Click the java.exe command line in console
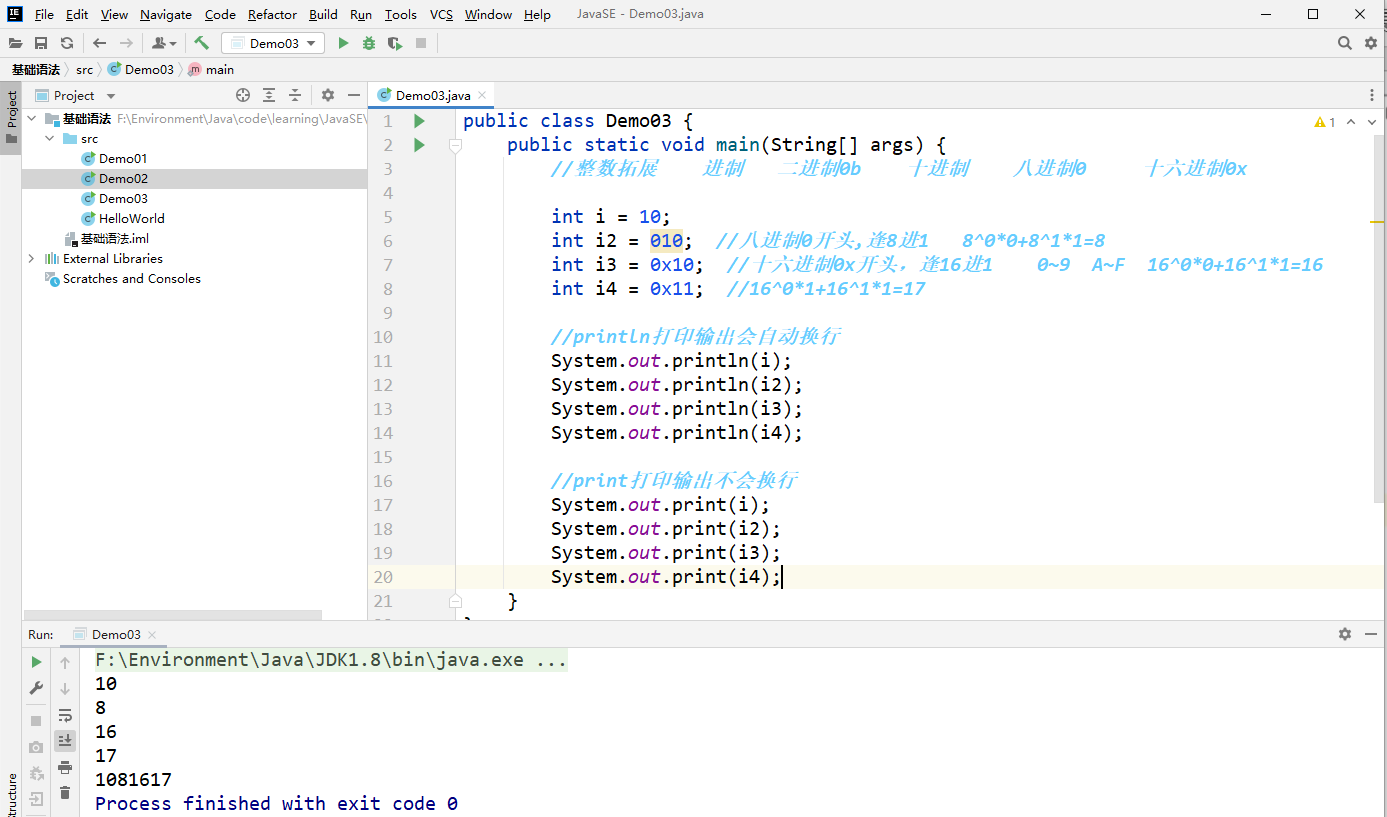The width and height of the screenshot is (1387, 817). [331, 660]
